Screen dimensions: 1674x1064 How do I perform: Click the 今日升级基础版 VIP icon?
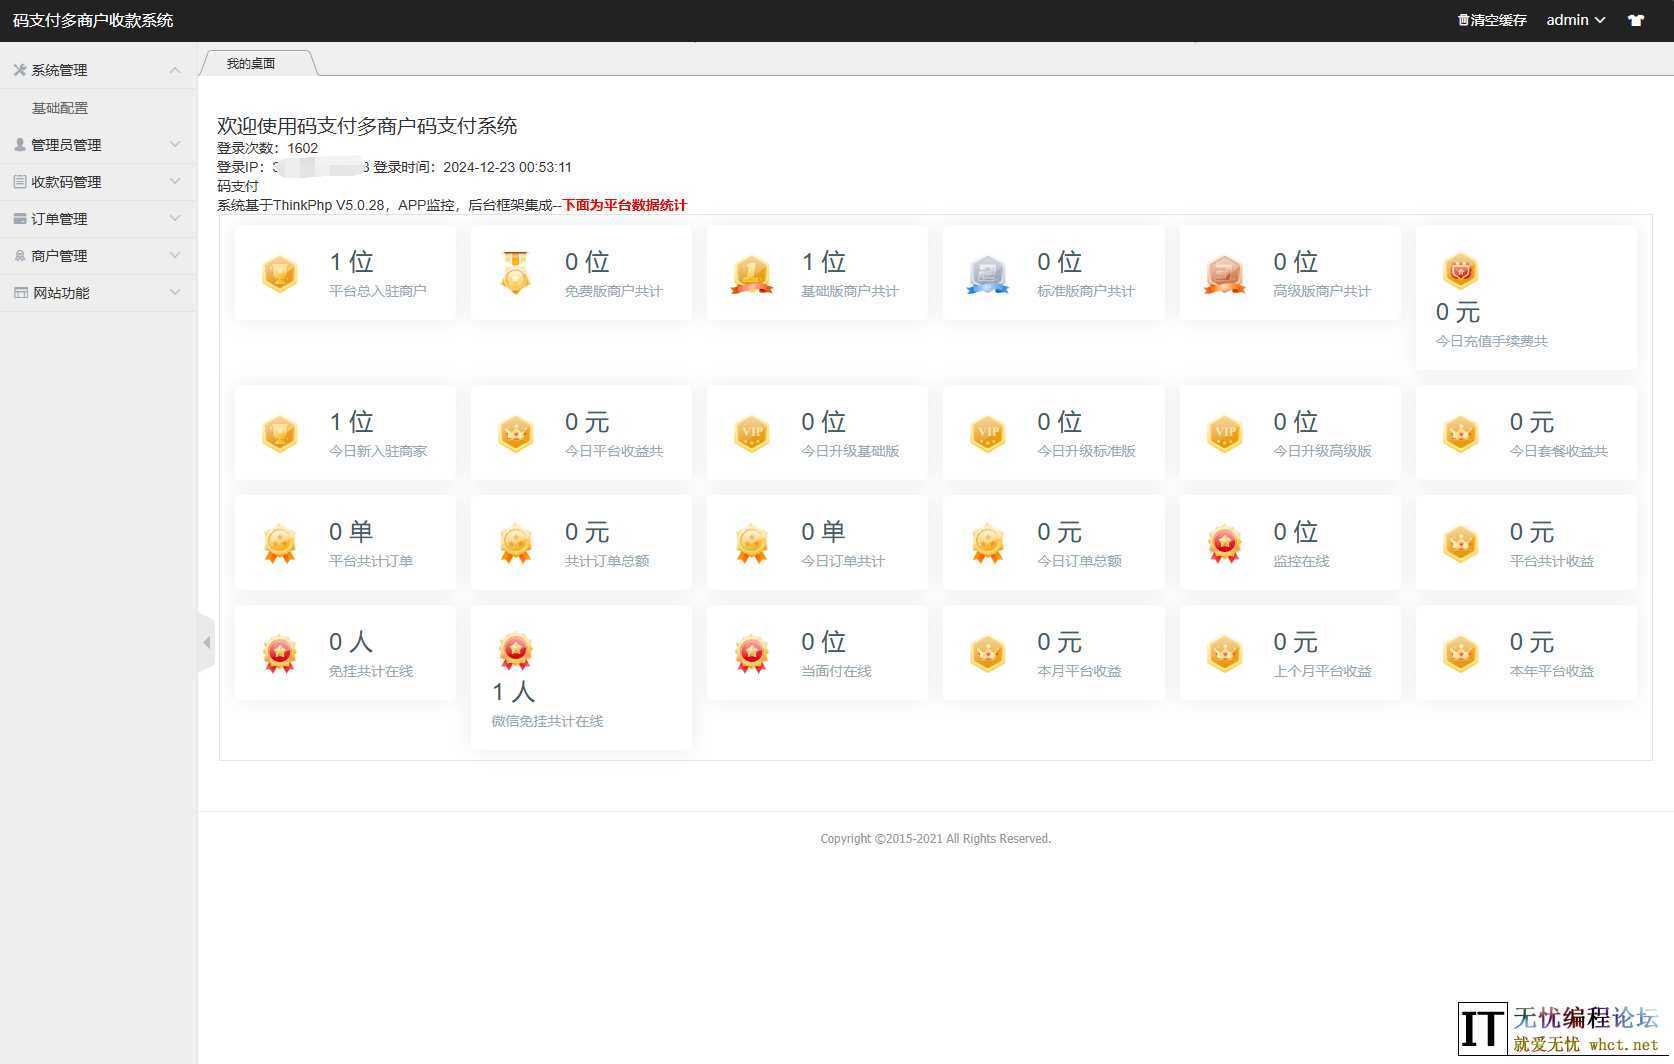(x=752, y=433)
